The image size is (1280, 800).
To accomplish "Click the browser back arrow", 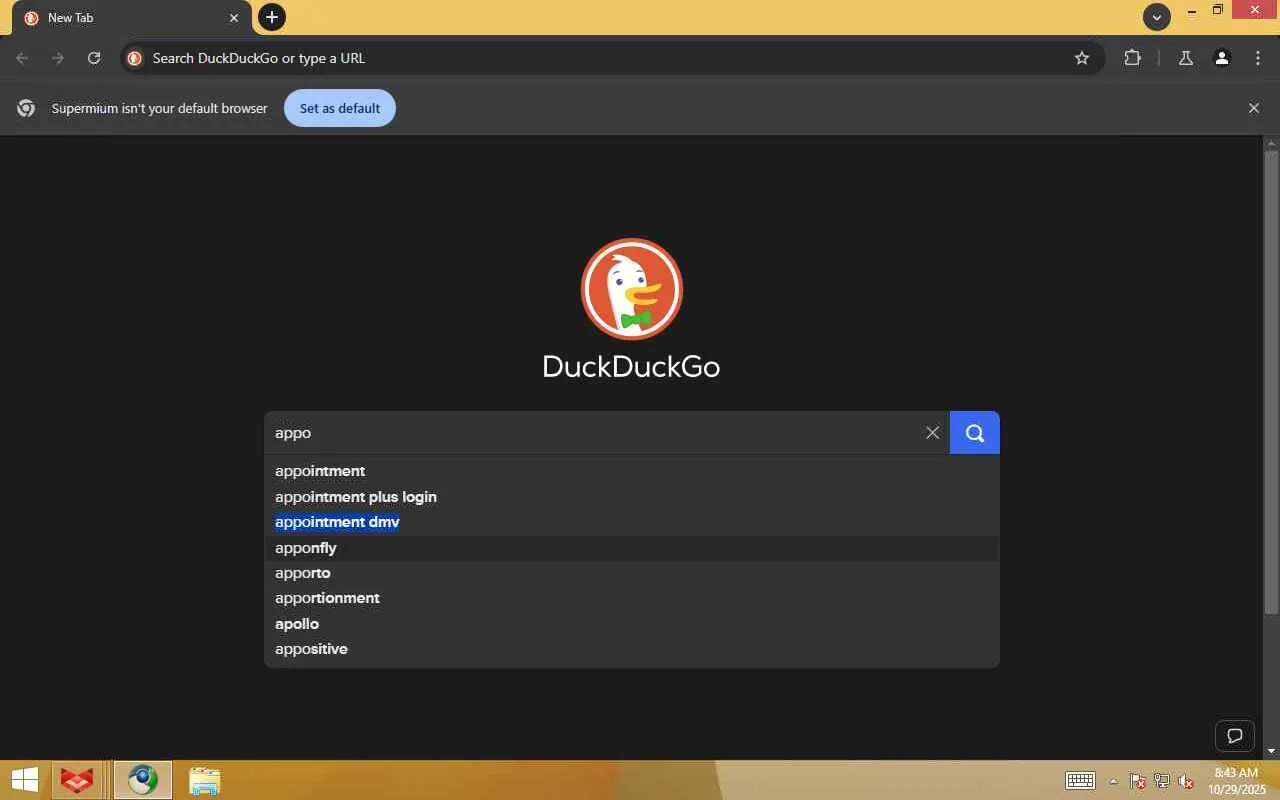I will tap(22, 58).
